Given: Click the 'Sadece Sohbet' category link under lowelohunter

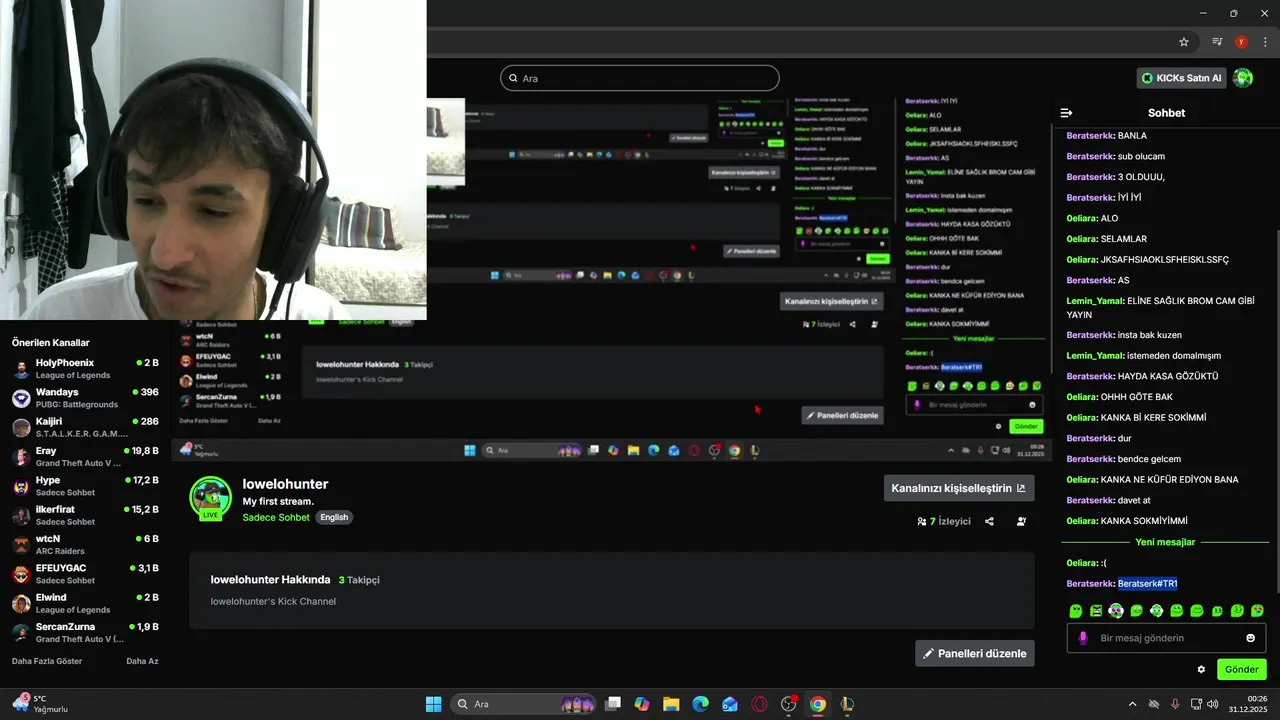Looking at the screenshot, I should (276, 517).
